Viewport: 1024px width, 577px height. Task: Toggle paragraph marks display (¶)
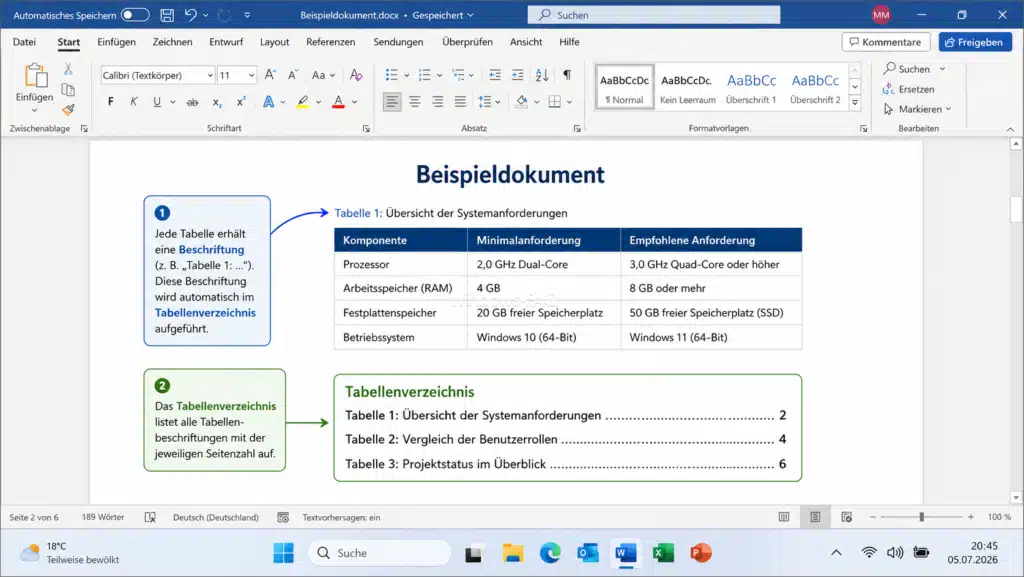click(x=567, y=75)
